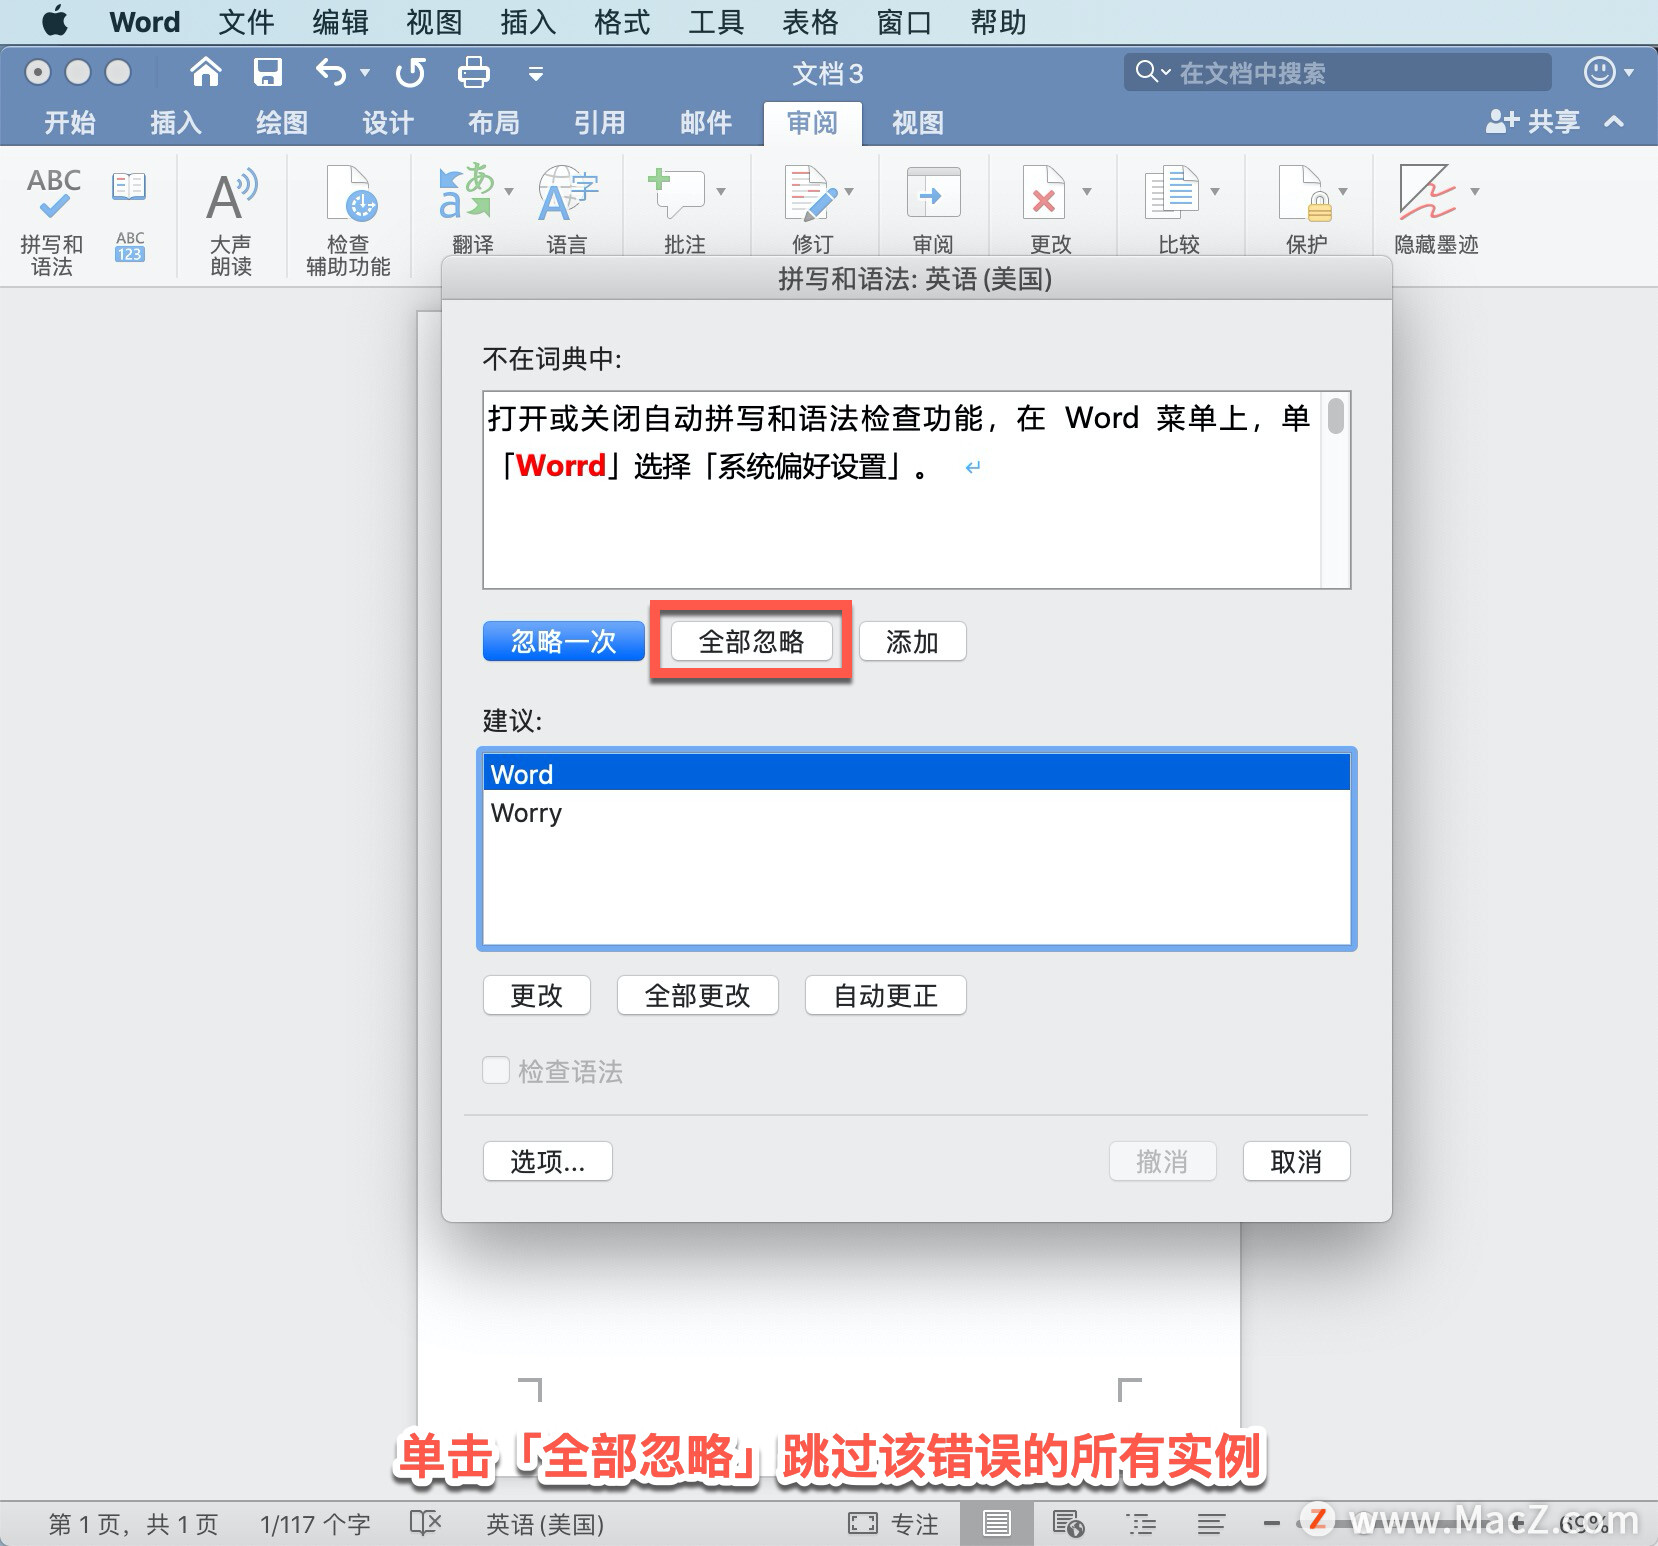The image size is (1658, 1546).
Task: Switch to the 布局 ribbon tab
Action: [x=494, y=122]
